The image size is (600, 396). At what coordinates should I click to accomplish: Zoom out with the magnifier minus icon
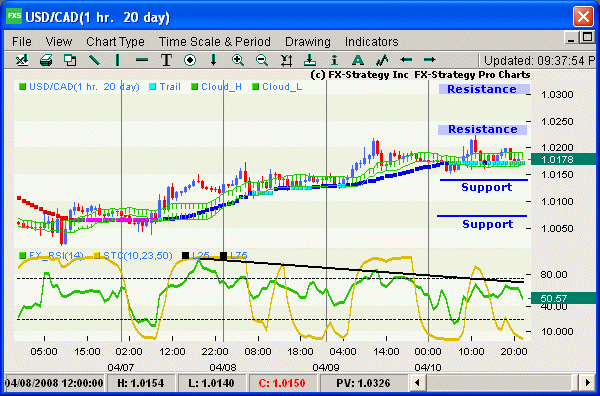(x=262, y=60)
